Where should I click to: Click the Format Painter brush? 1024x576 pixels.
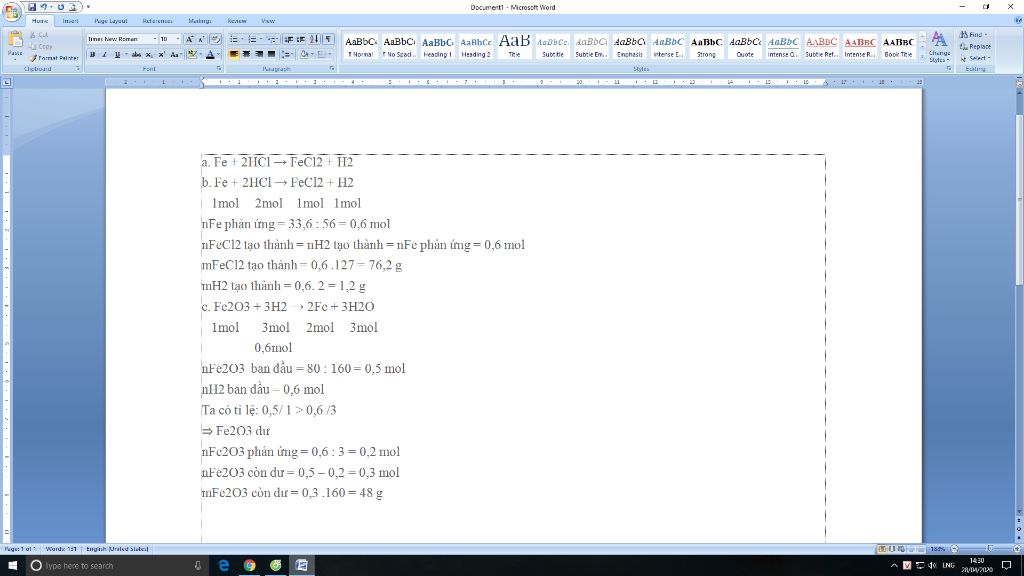click(54, 58)
